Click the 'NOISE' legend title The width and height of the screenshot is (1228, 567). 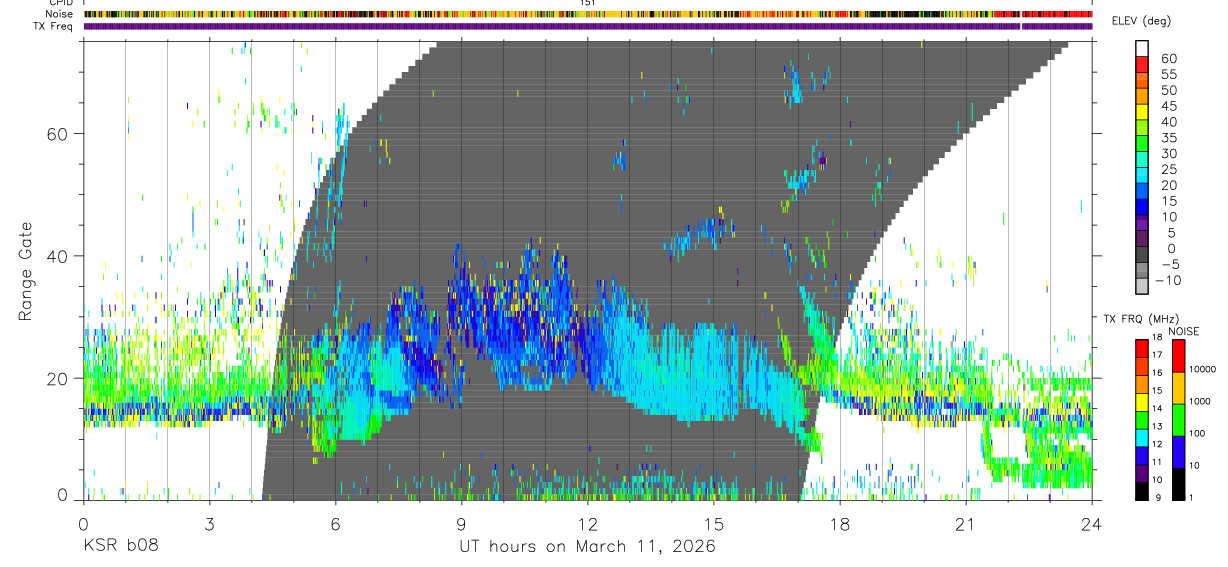click(x=1183, y=331)
